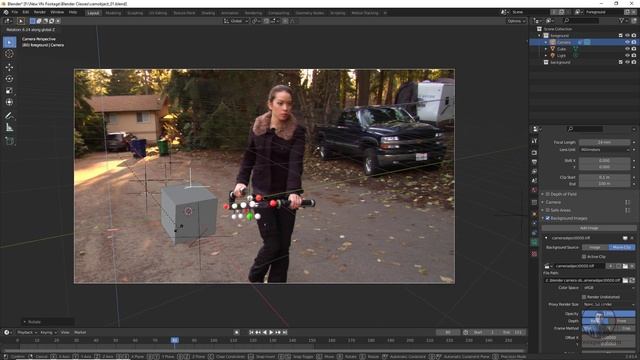Click the outliner filter funnel icon

tap(621, 20)
